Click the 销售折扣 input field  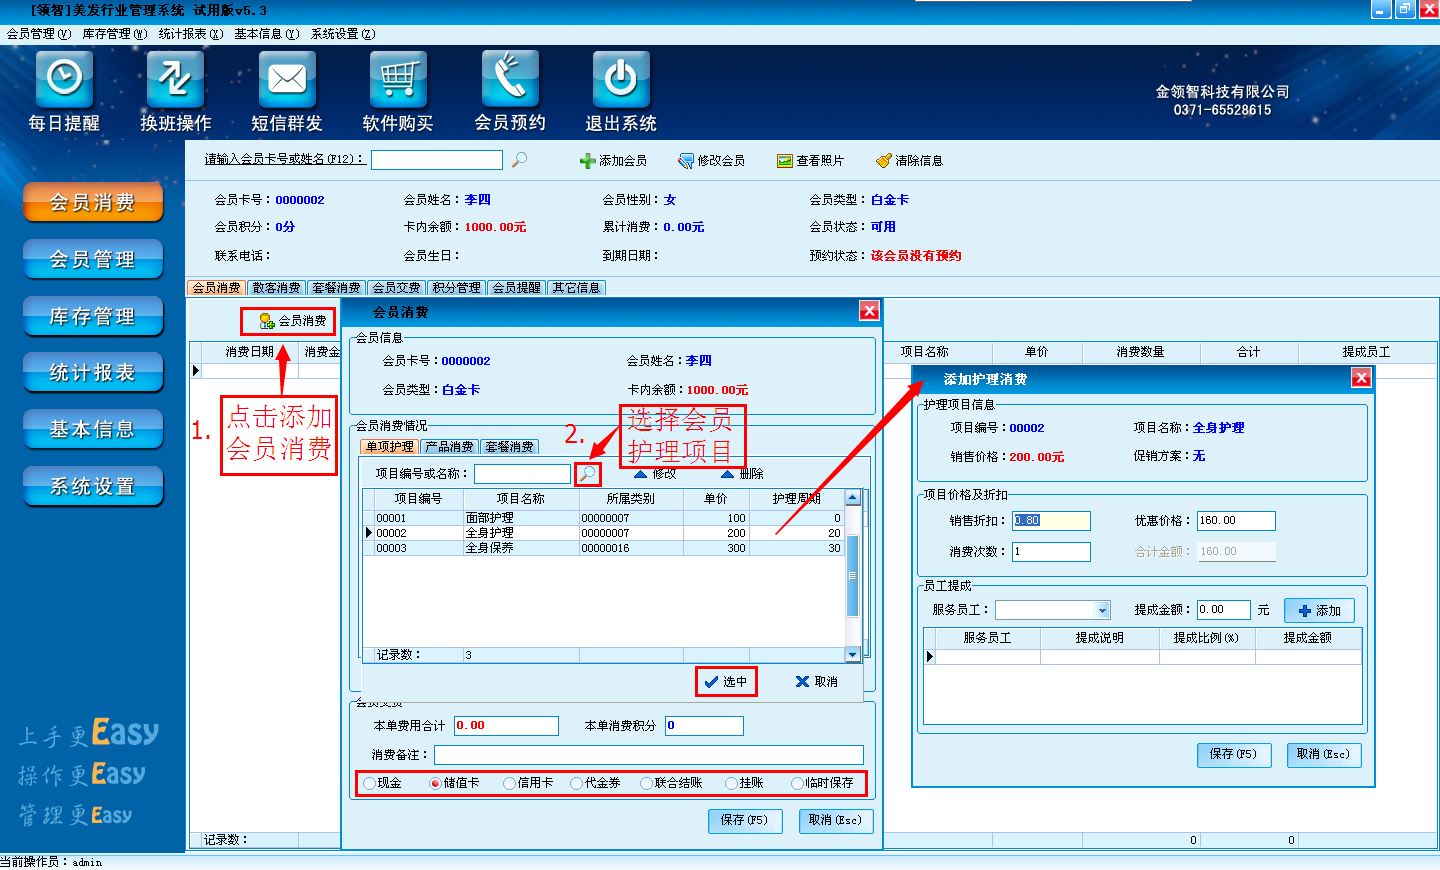(x=1050, y=521)
